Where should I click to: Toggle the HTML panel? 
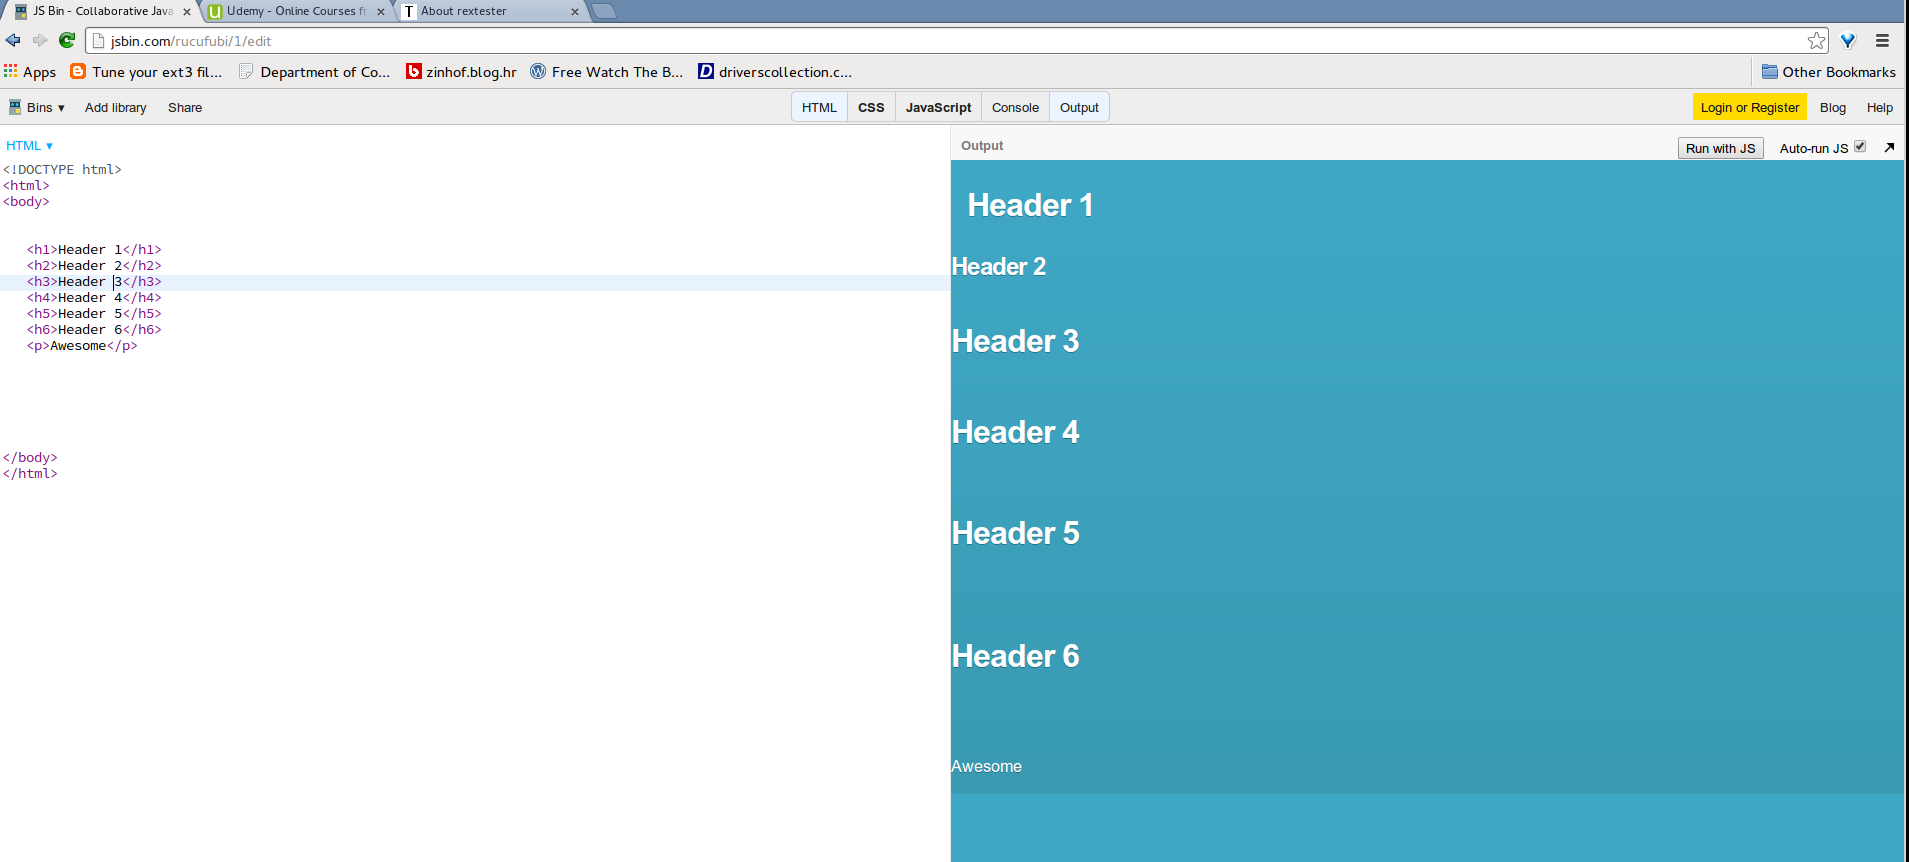point(819,107)
